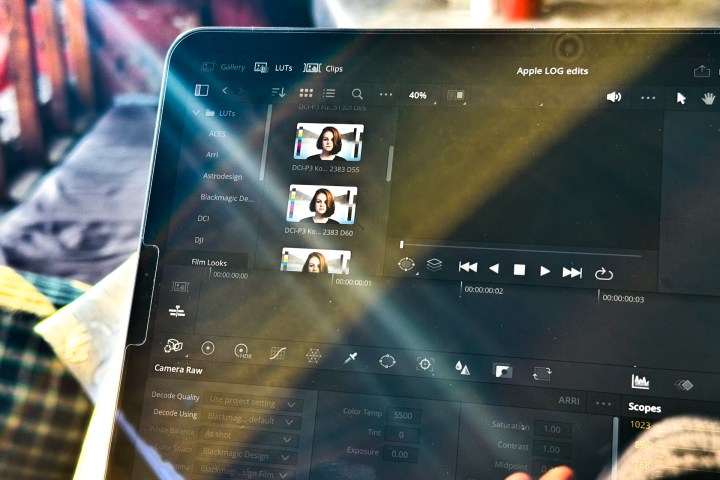Switch to thumbnail grid view
This screenshot has width=720, height=480.
[x=306, y=93]
